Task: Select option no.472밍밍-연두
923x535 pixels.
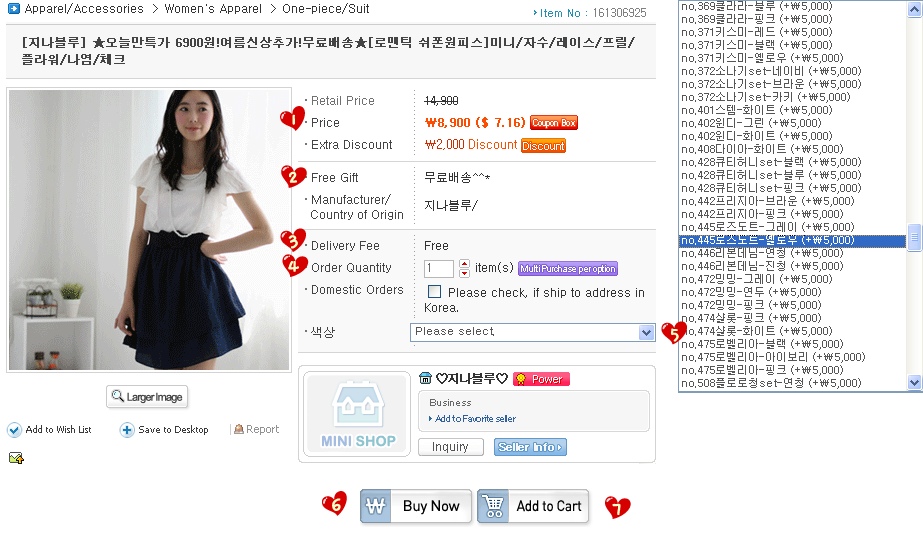Action: [792, 292]
